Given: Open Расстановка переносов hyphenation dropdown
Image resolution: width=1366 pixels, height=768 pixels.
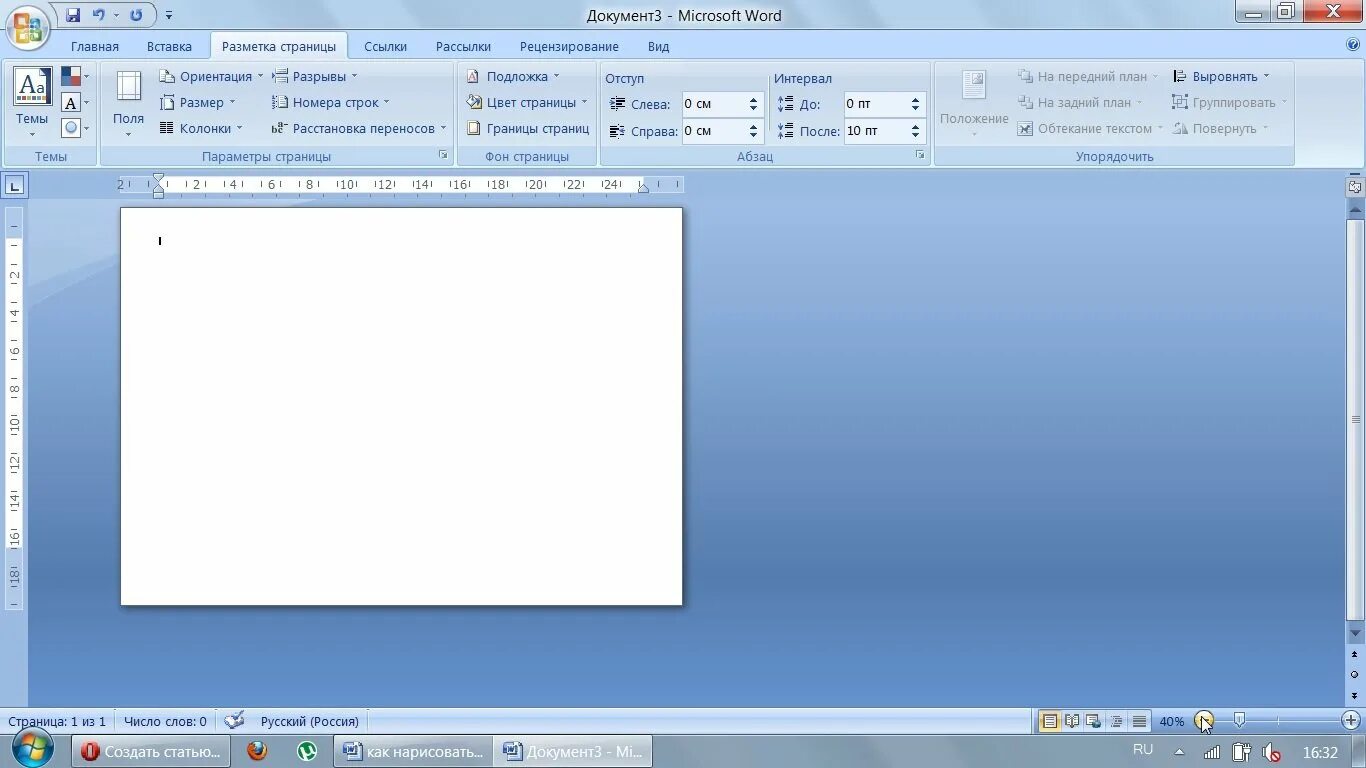Looking at the screenshot, I should click(x=359, y=128).
